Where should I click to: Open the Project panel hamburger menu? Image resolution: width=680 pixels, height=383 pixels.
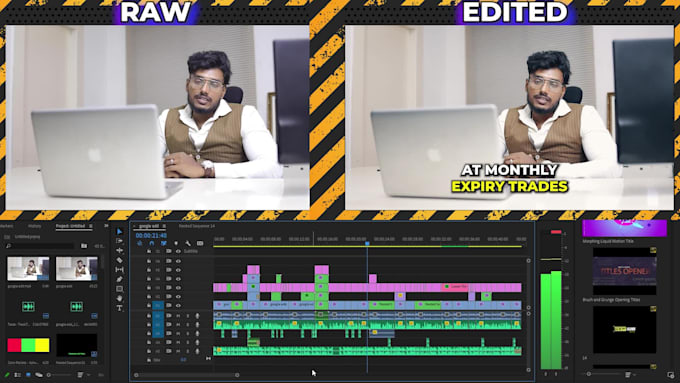(91, 226)
